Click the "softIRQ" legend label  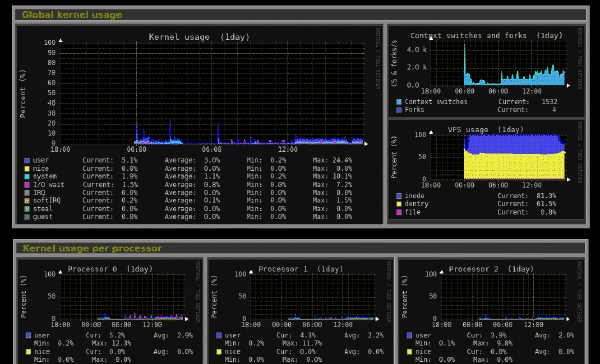click(x=47, y=201)
